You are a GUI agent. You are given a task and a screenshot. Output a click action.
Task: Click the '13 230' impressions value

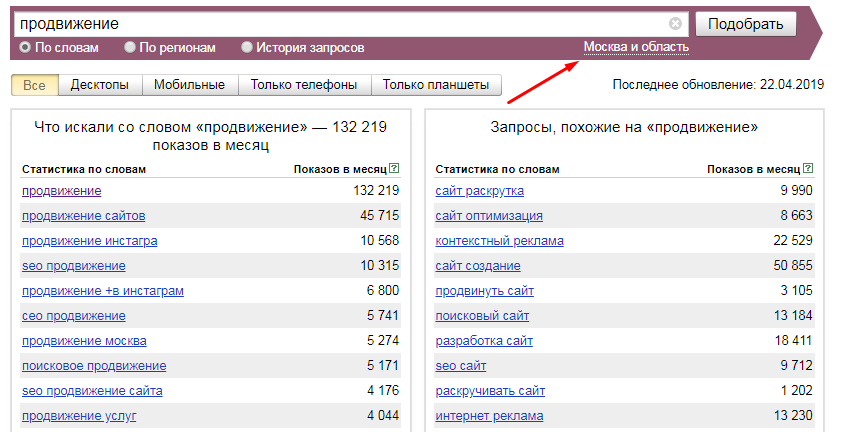tap(793, 415)
